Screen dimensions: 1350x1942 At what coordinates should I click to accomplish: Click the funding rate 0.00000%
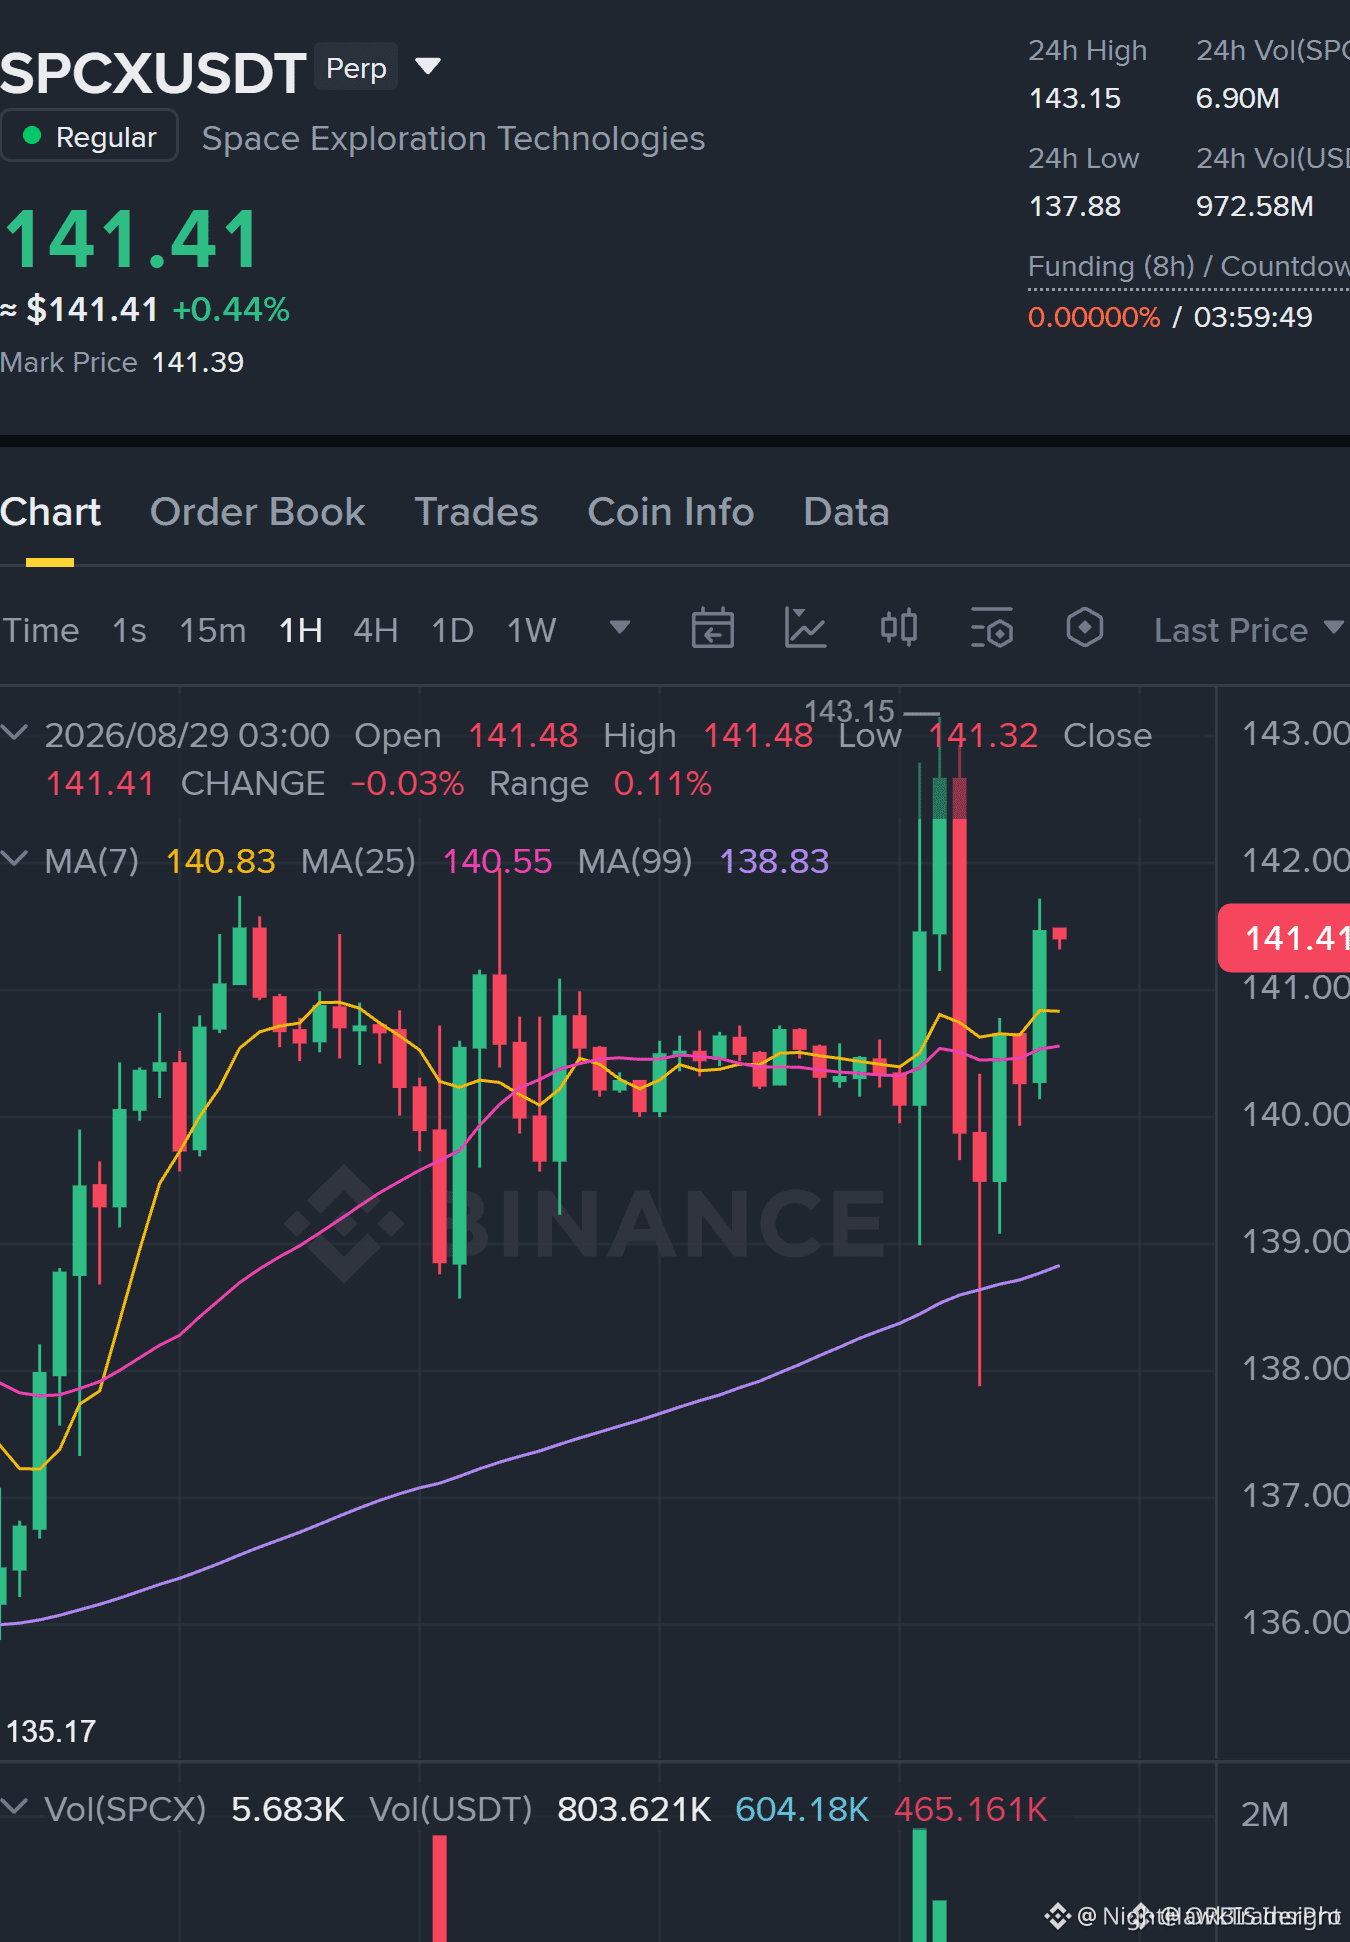click(x=1094, y=317)
